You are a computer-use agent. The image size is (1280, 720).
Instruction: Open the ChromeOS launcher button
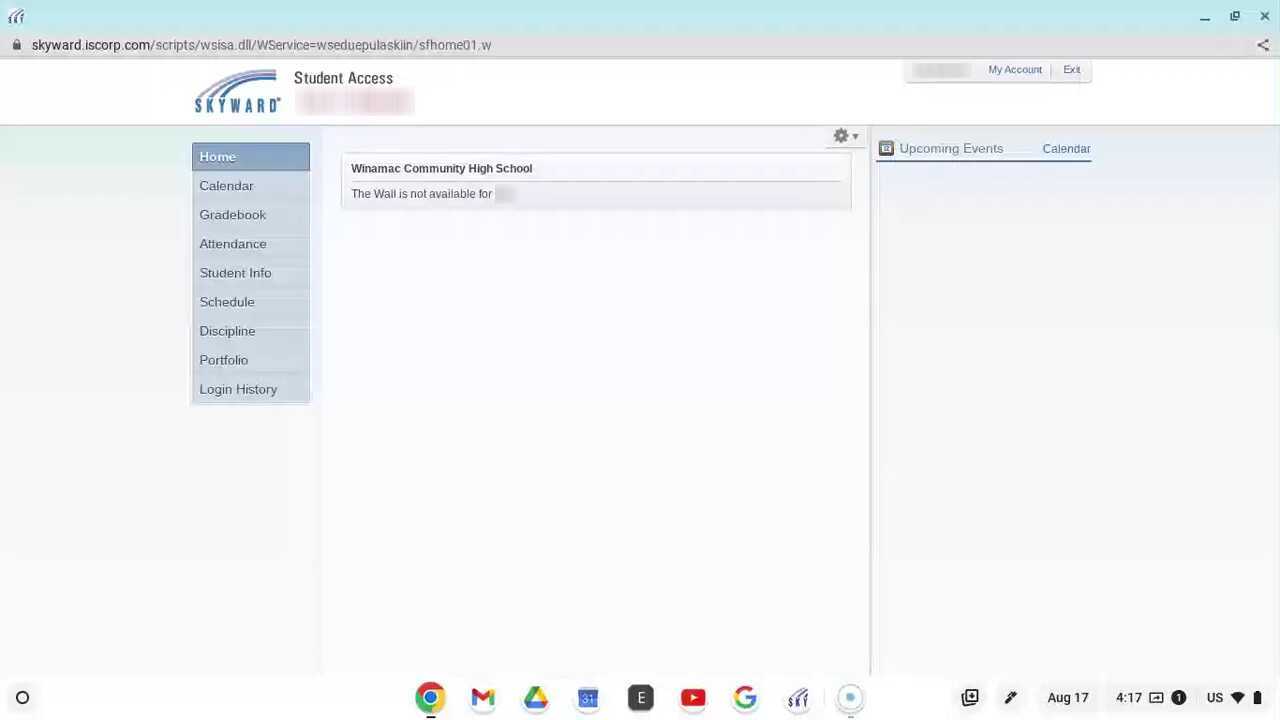[22, 698]
